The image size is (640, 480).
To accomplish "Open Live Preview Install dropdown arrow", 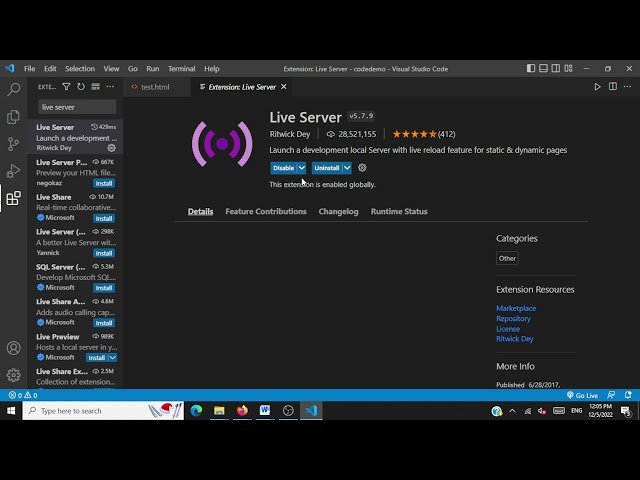I will click(112, 357).
